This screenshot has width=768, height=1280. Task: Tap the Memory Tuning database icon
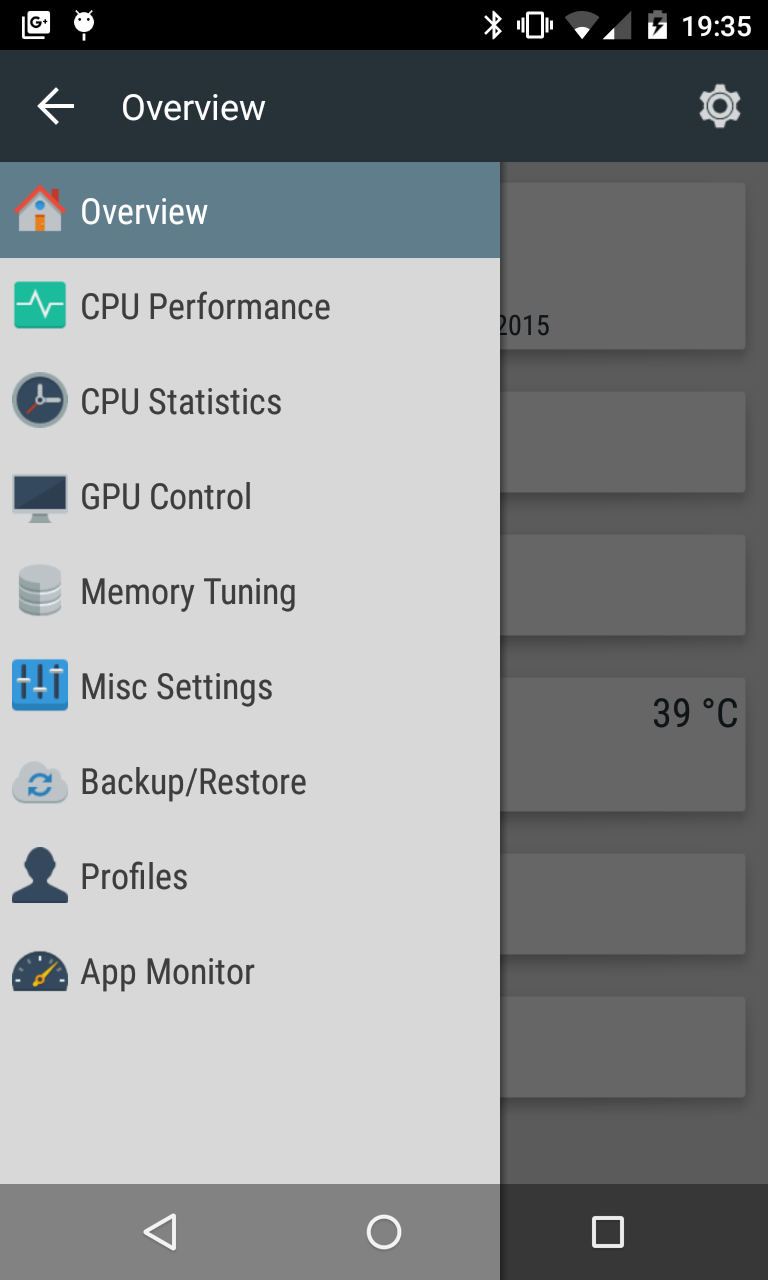coord(40,591)
